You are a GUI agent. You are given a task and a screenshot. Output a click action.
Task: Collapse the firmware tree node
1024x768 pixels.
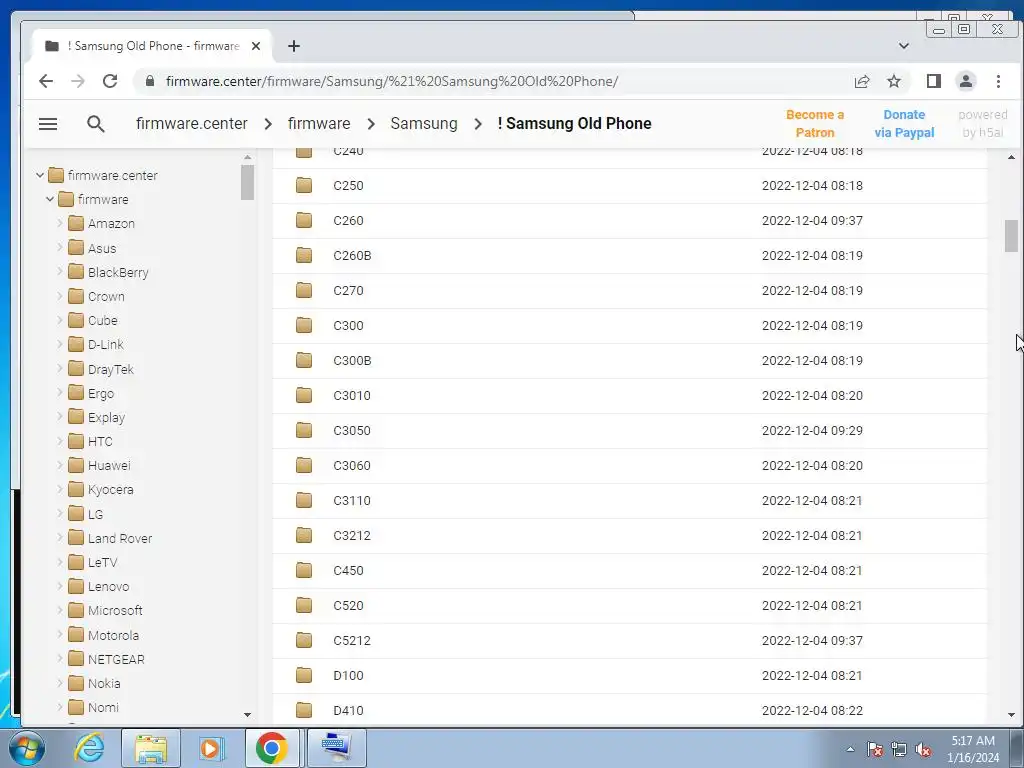click(x=50, y=199)
